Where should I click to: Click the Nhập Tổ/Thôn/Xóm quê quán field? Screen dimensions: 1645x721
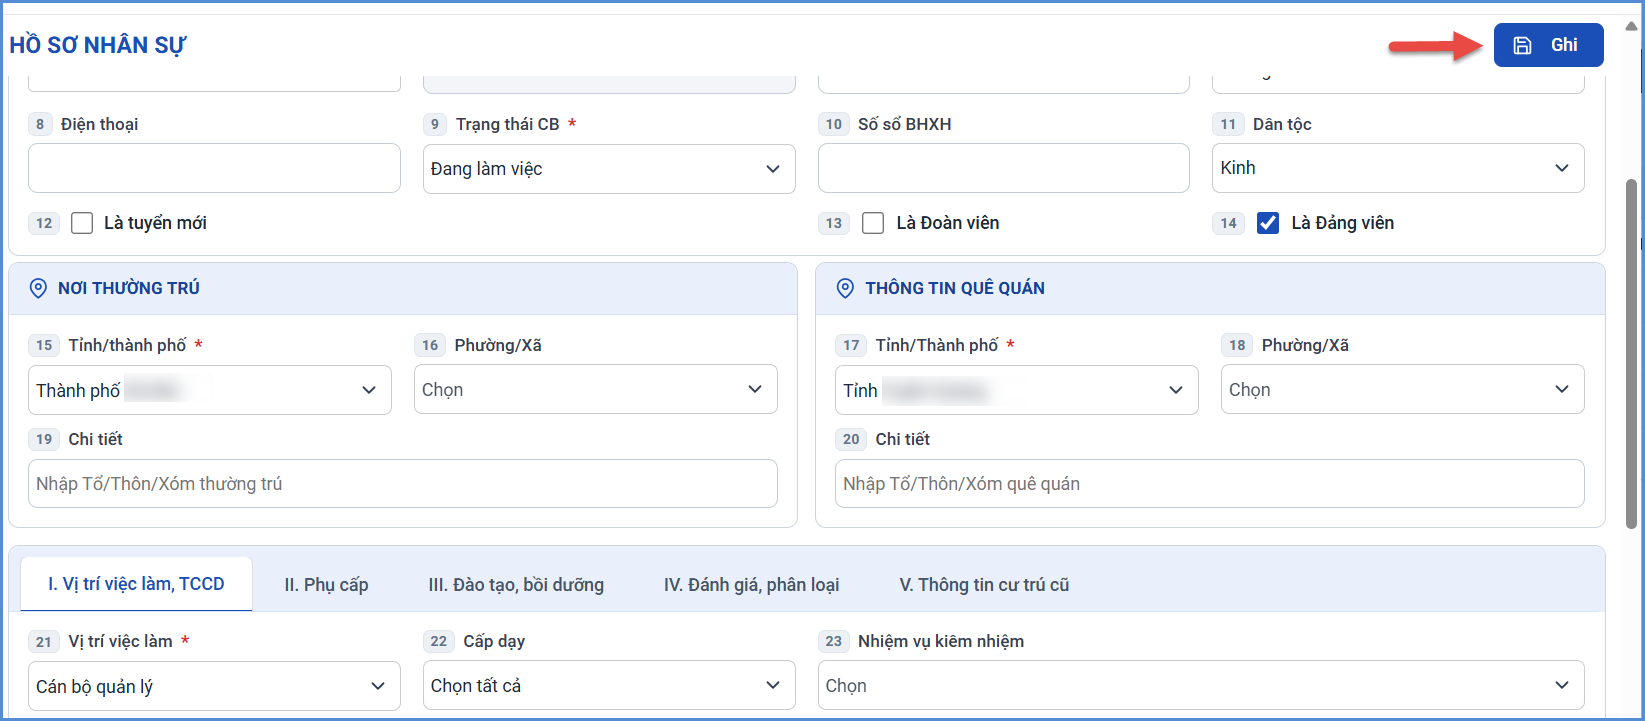[1210, 483]
